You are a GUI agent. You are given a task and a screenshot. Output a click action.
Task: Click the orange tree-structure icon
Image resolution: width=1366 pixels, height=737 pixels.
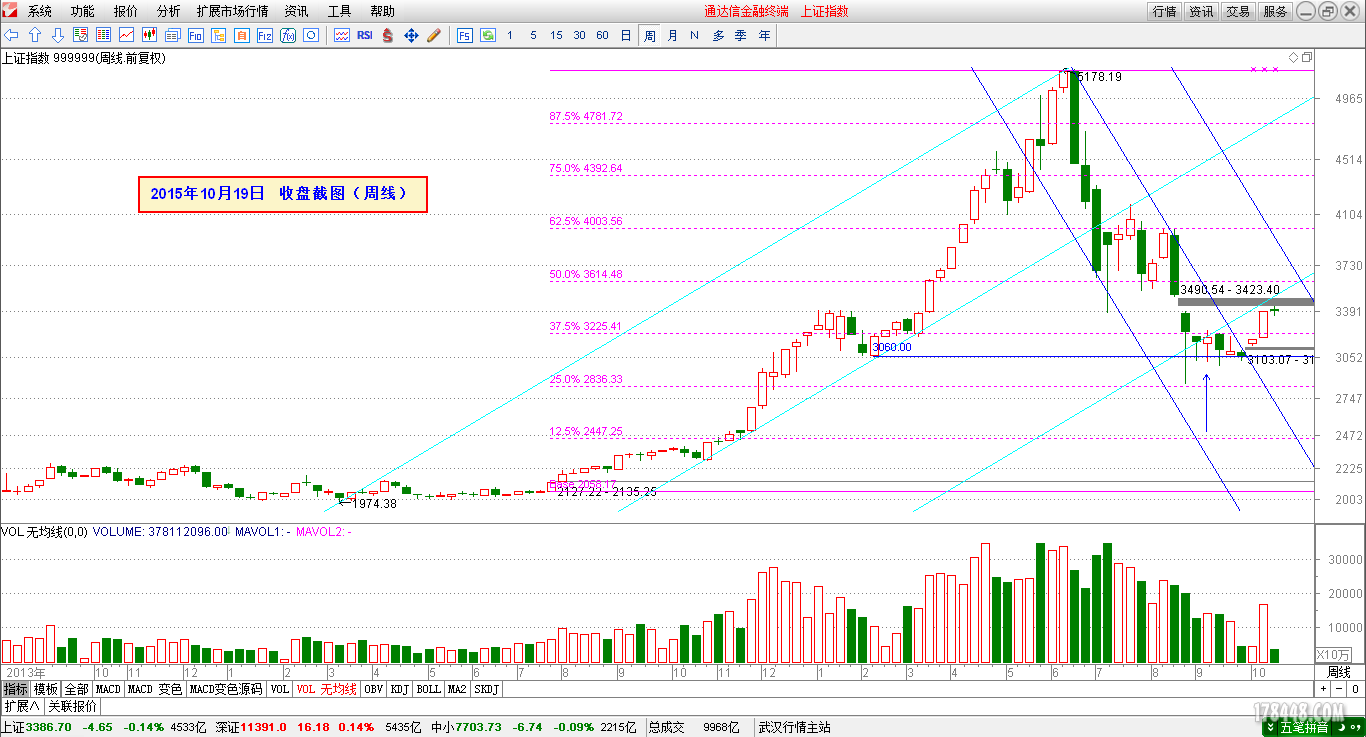tap(218, 35)
